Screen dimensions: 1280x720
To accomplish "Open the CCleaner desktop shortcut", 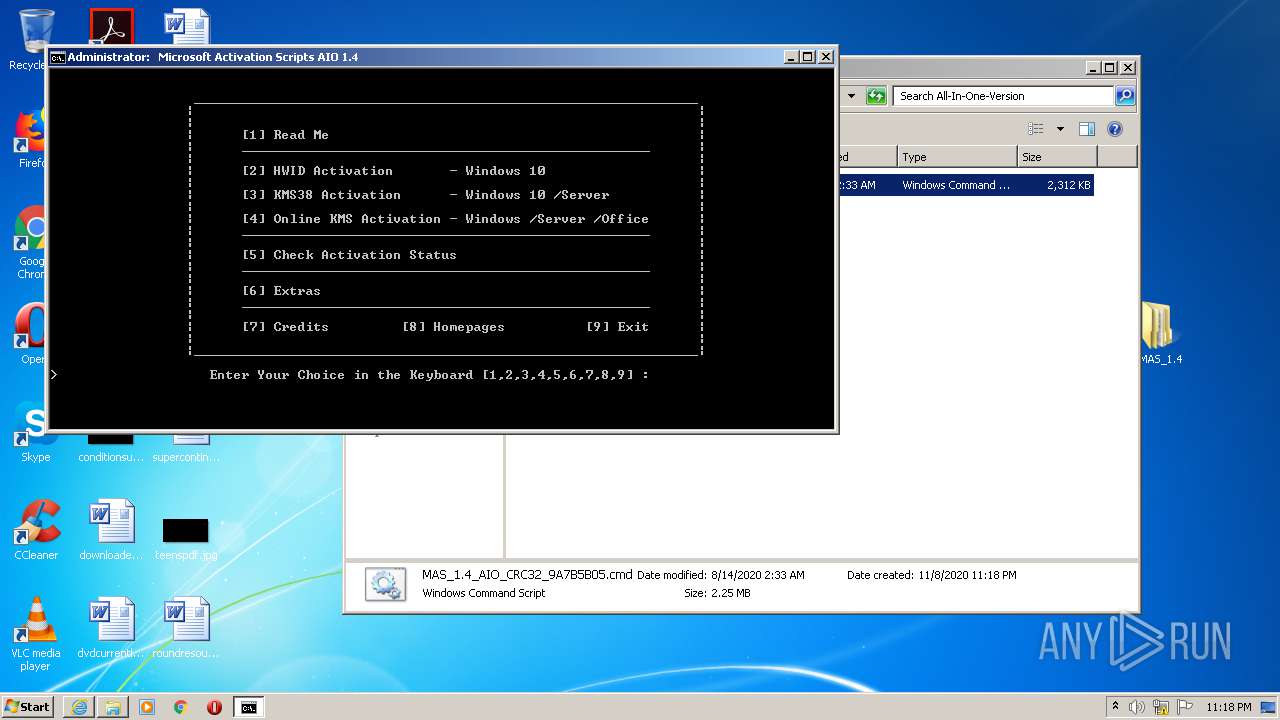I will pyautogui.click(x=35, y=530).
